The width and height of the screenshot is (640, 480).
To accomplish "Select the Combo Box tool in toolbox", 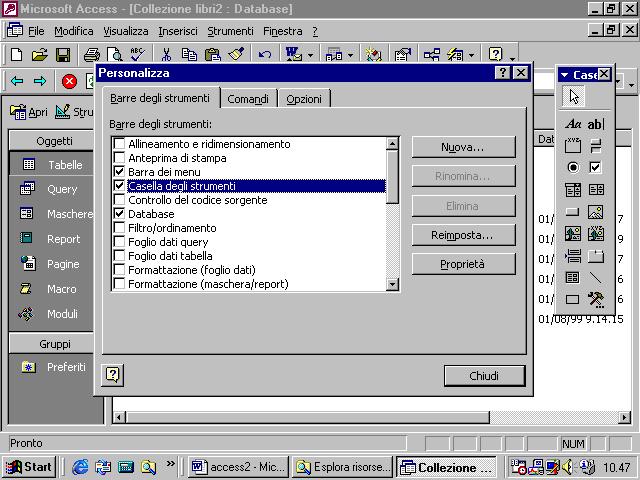I will click(x=573, y=189).
